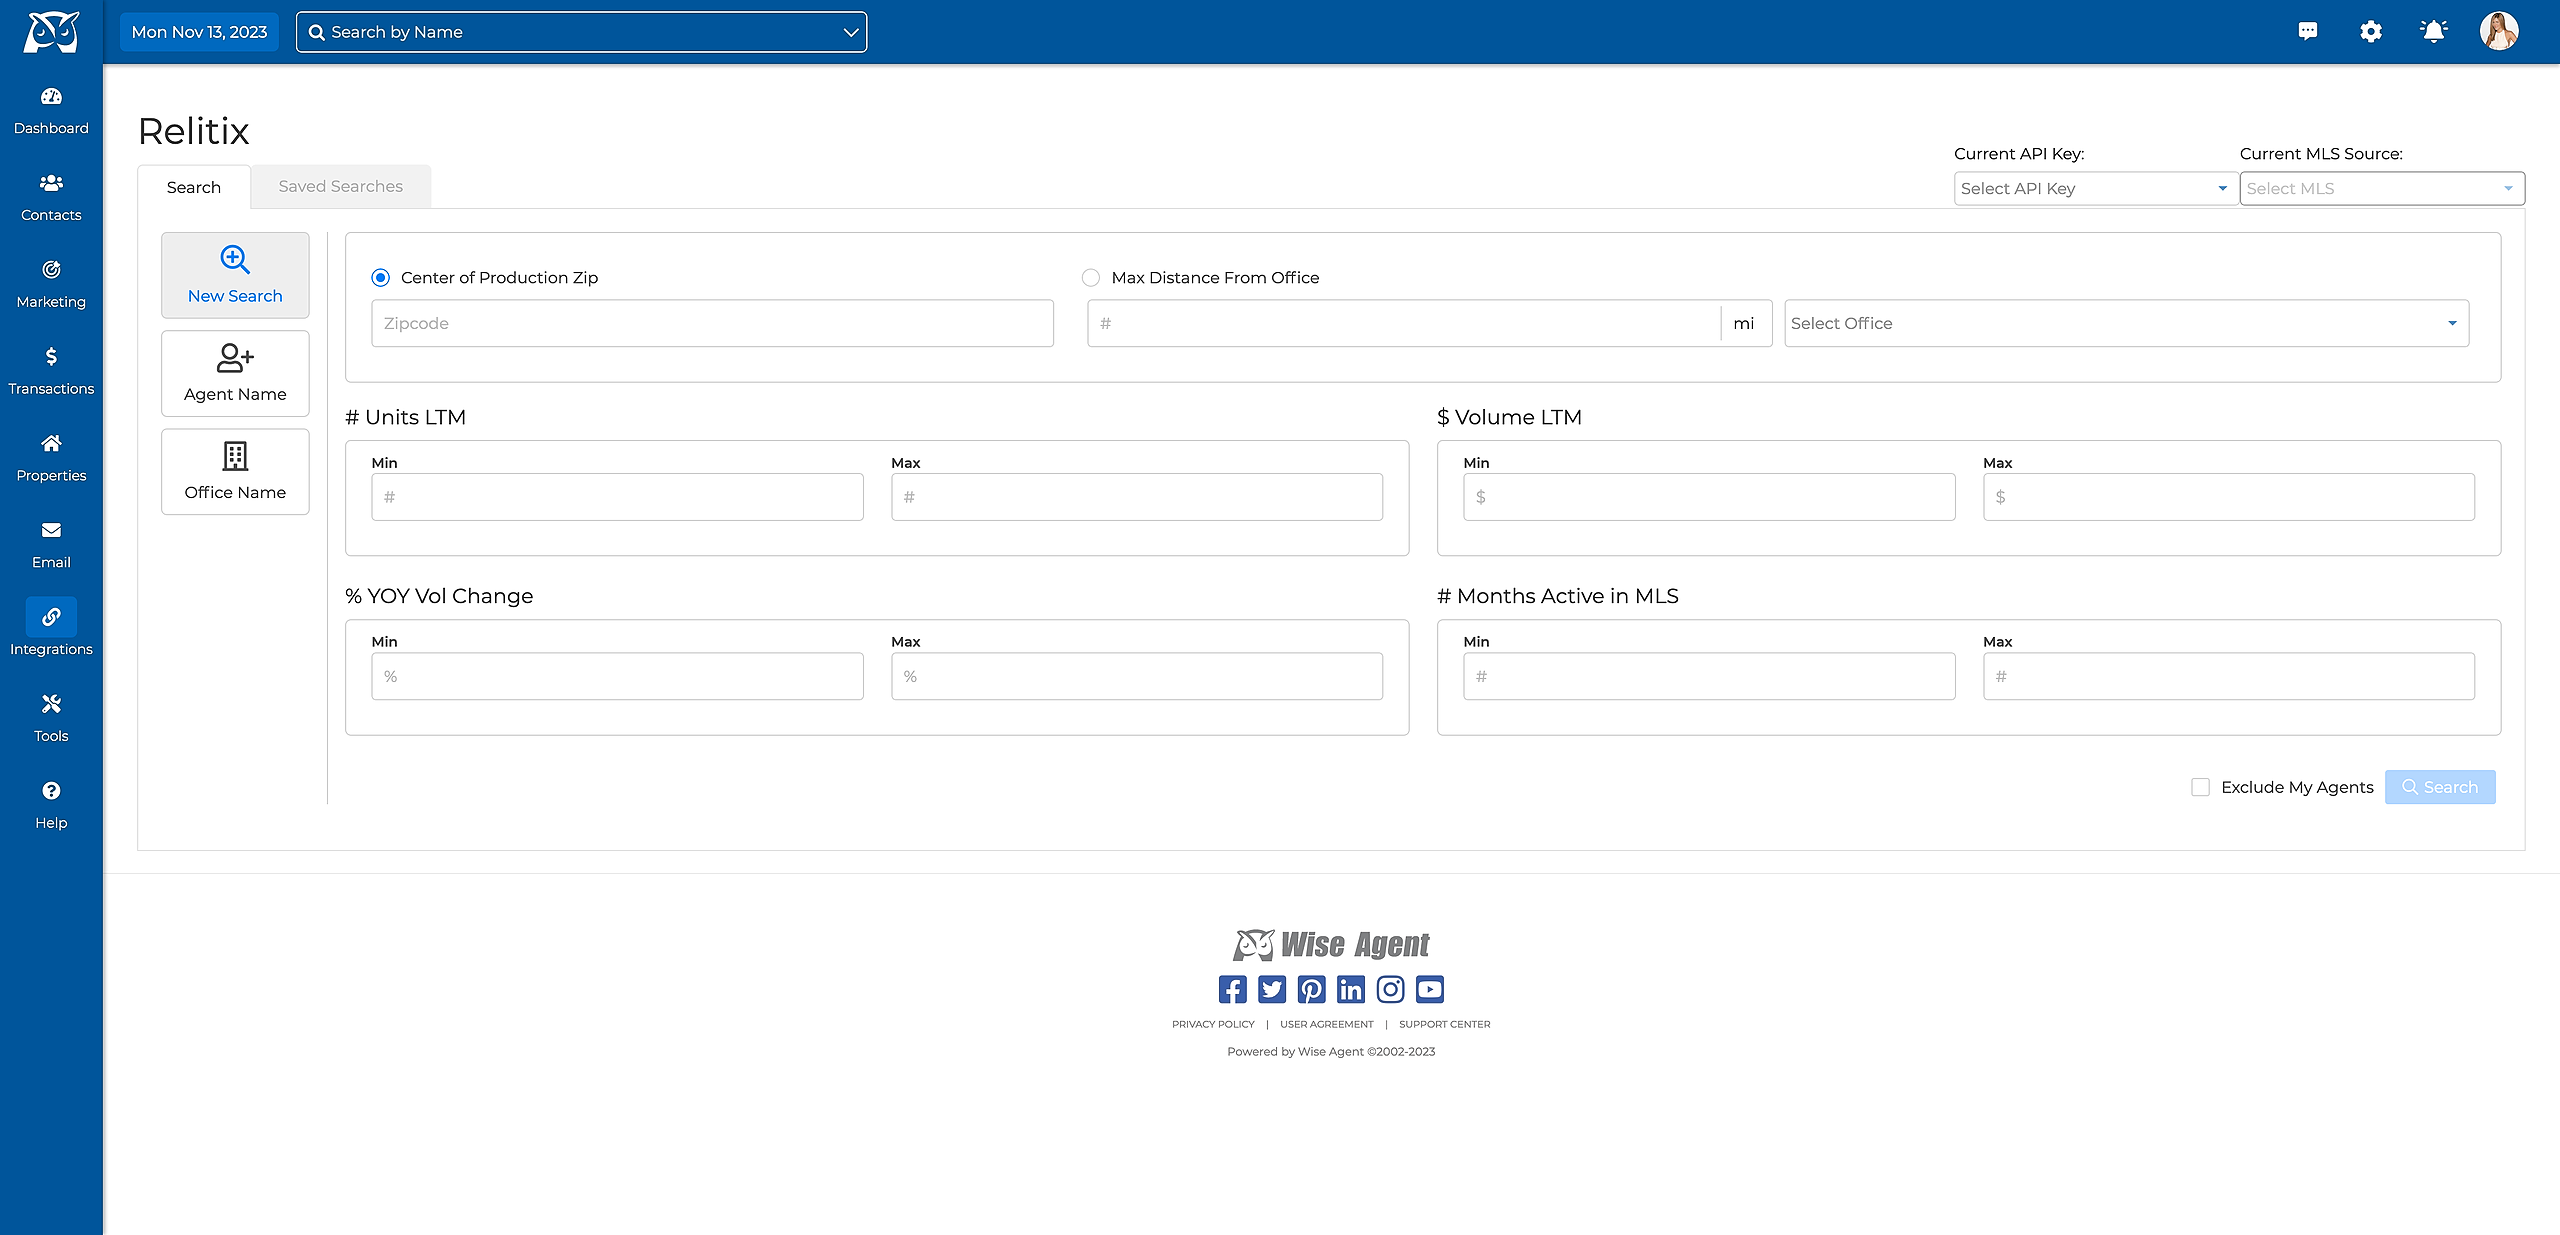Click Units LTM Max field
This screenshot has width=2560, height=1235.
(1137, 497)
